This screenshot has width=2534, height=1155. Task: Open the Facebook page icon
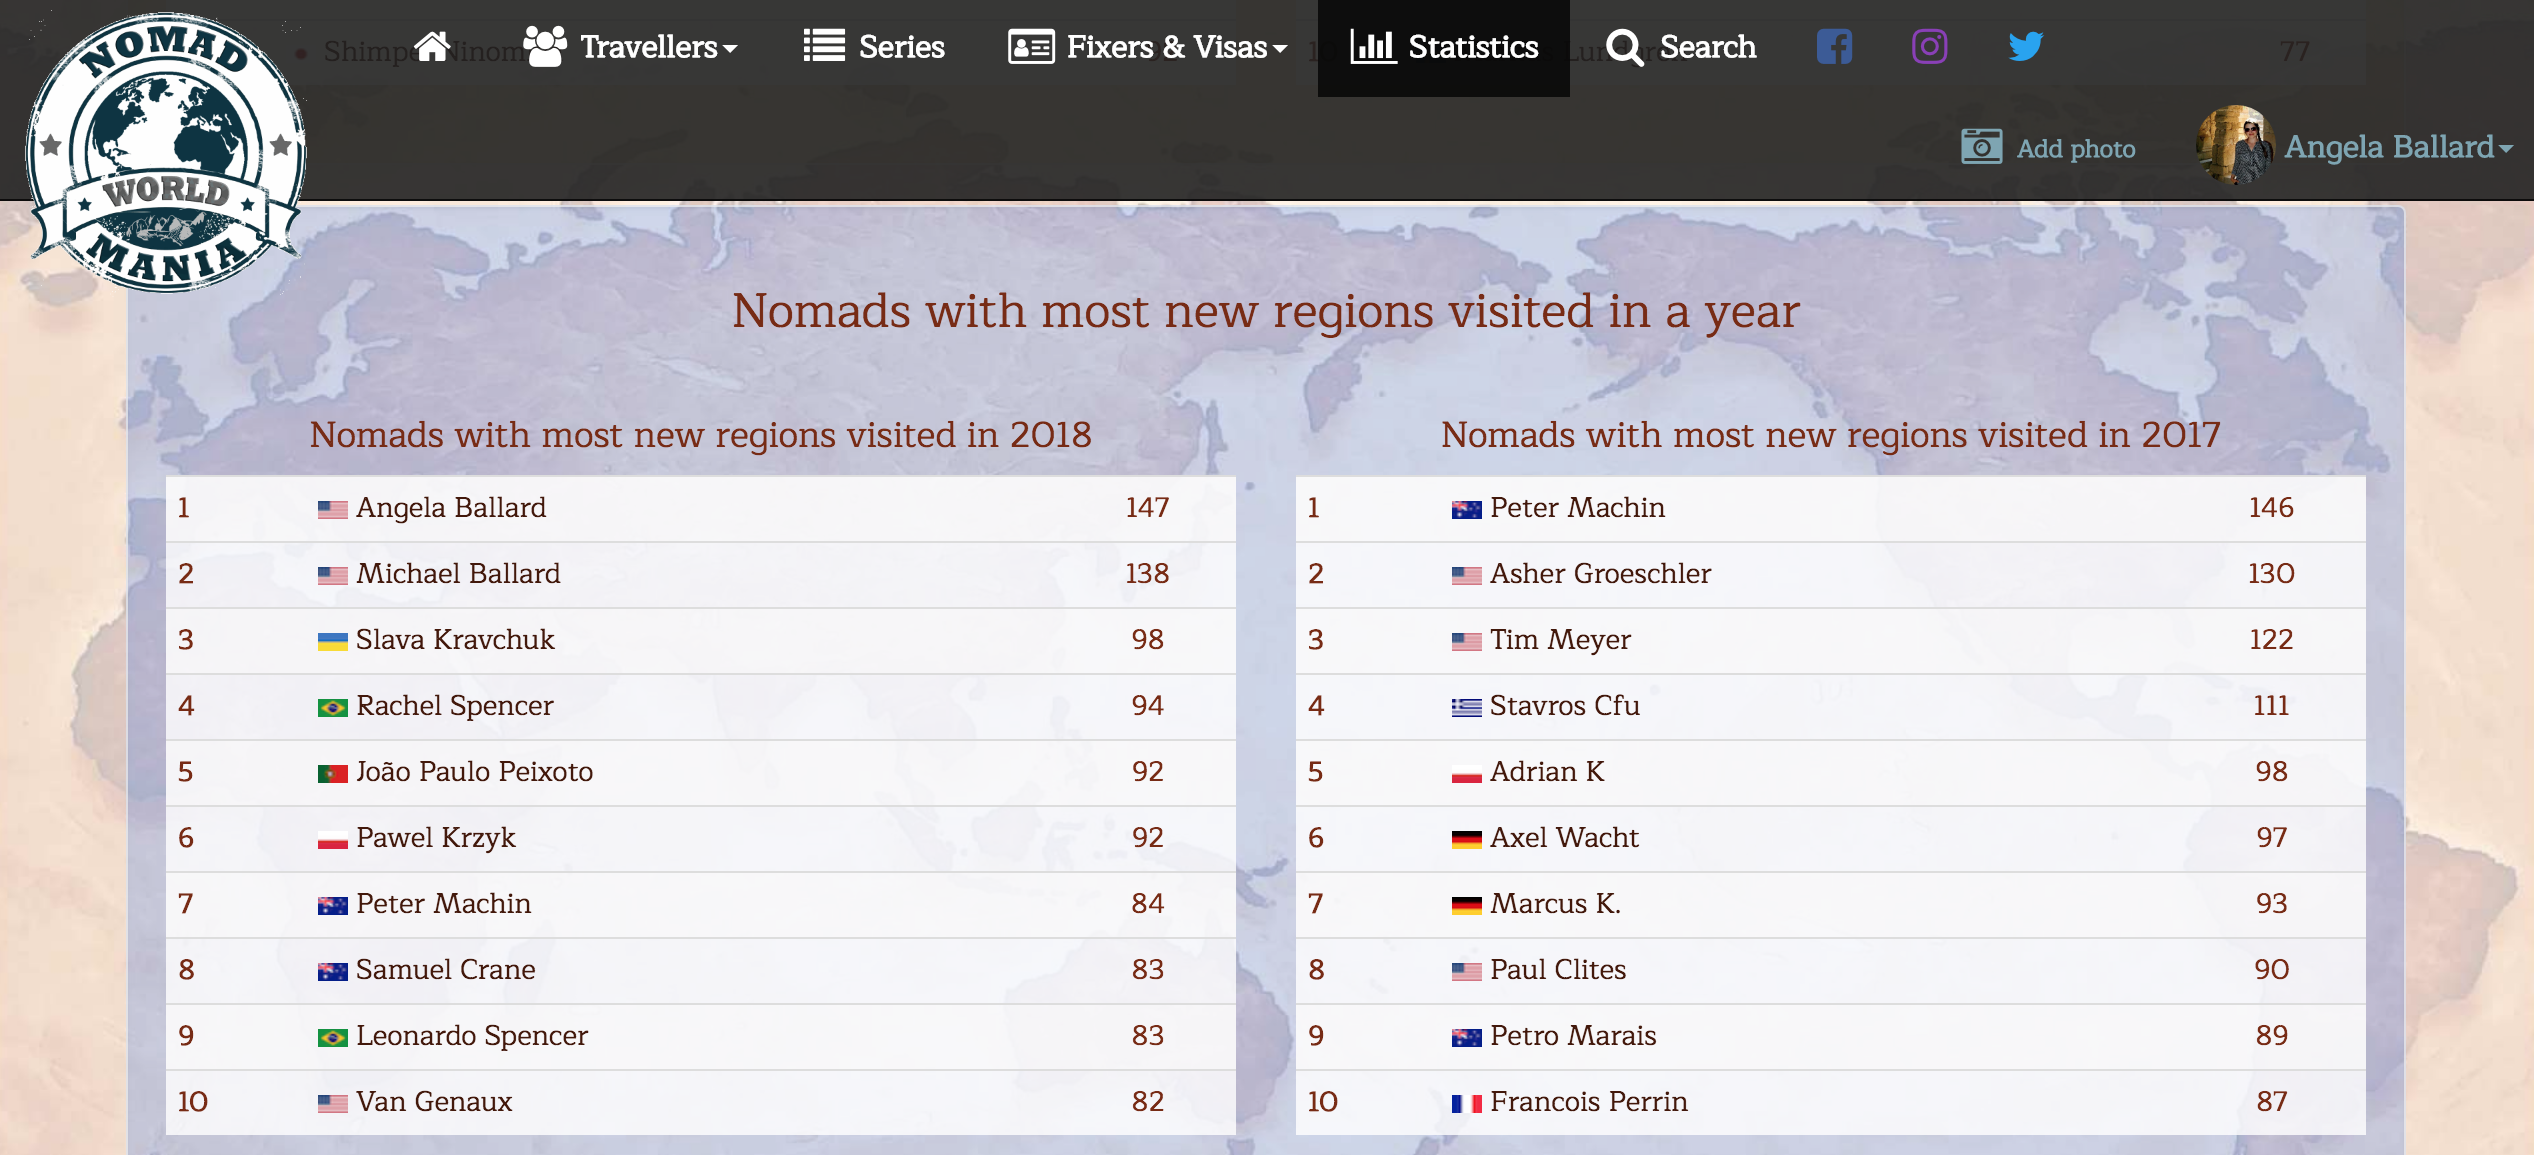[1834, 47]
